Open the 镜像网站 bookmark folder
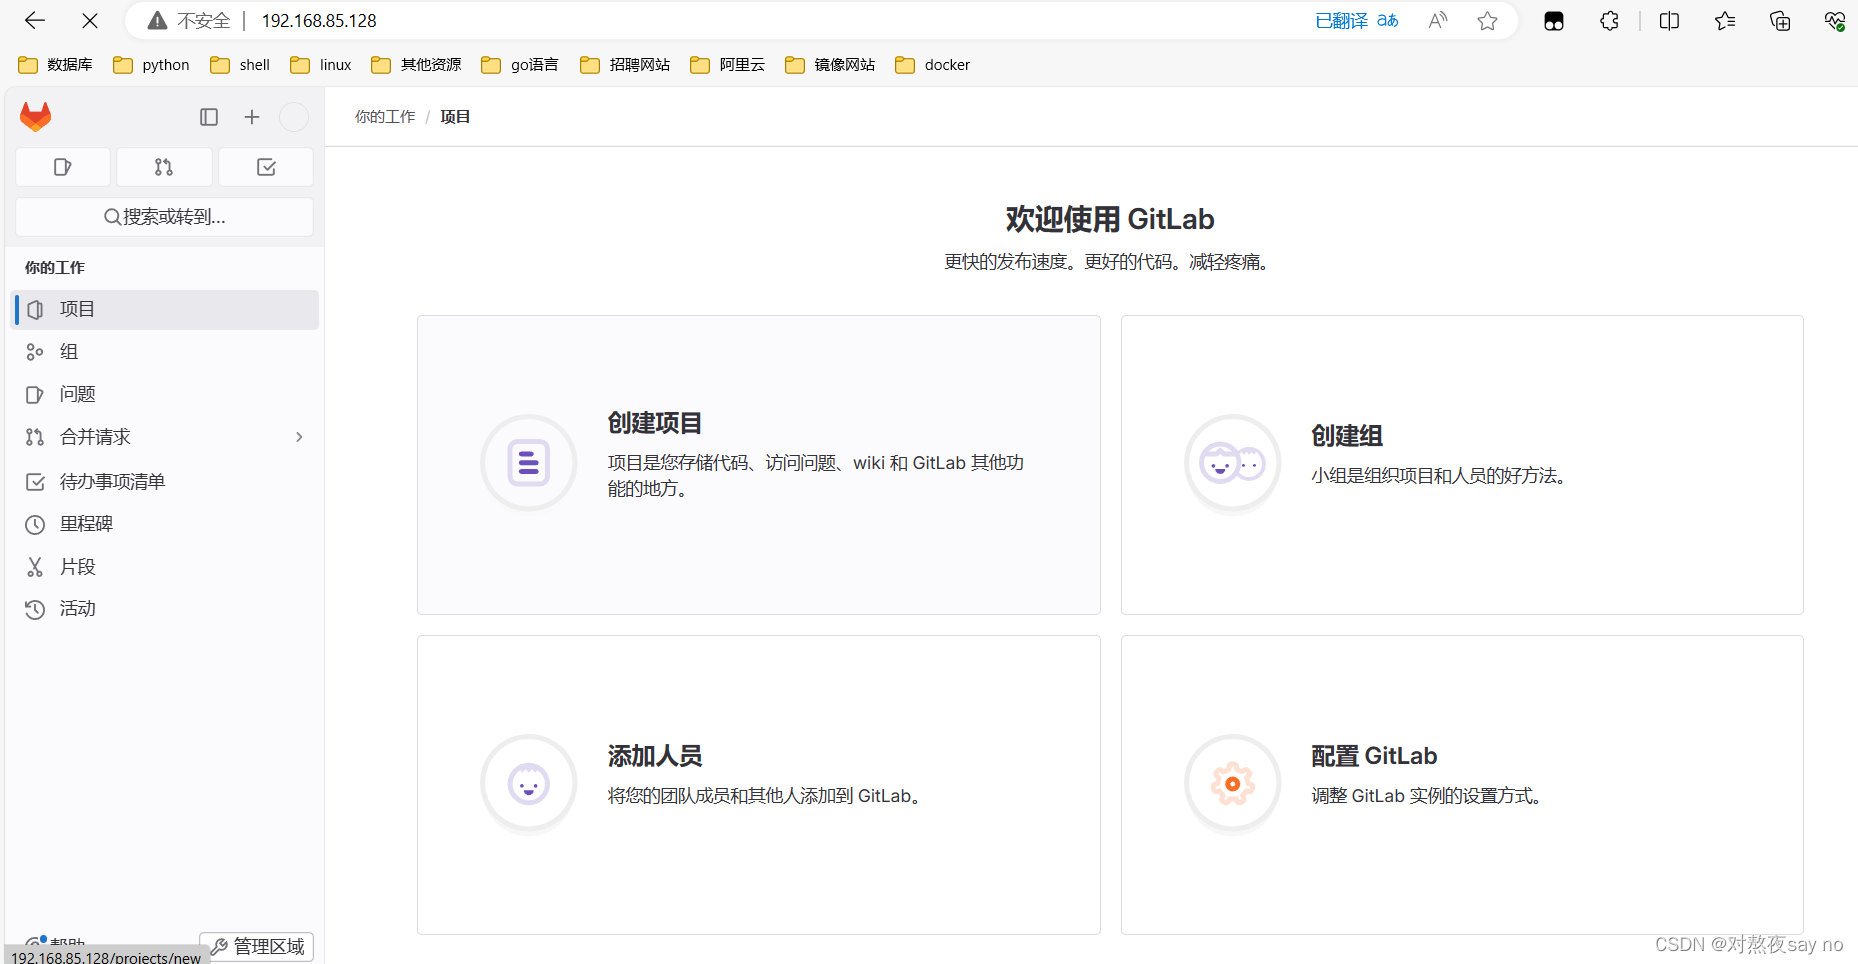This screenshot has width=1858, height=964. pyautogui.click(x=830, y=65)
